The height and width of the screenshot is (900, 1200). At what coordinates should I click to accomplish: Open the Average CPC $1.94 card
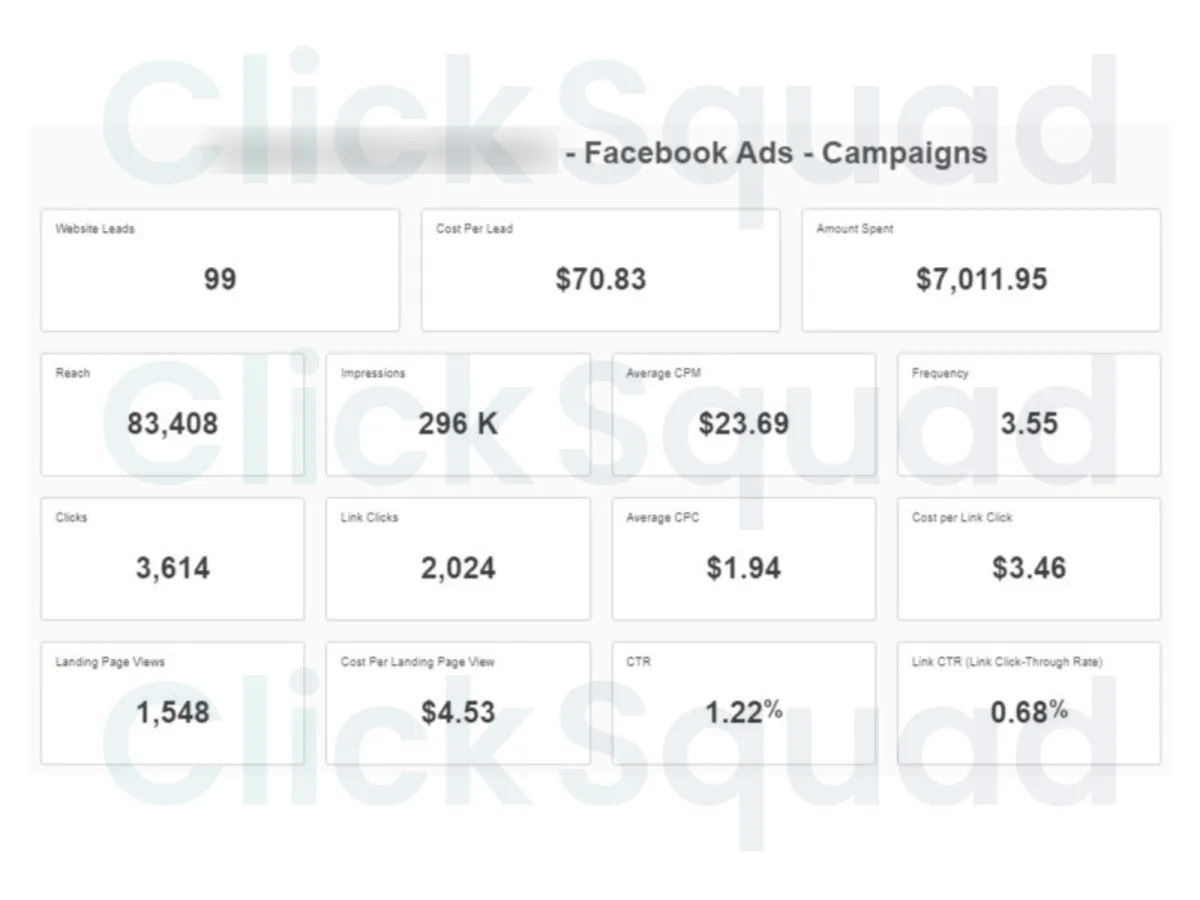pos(743,559)
